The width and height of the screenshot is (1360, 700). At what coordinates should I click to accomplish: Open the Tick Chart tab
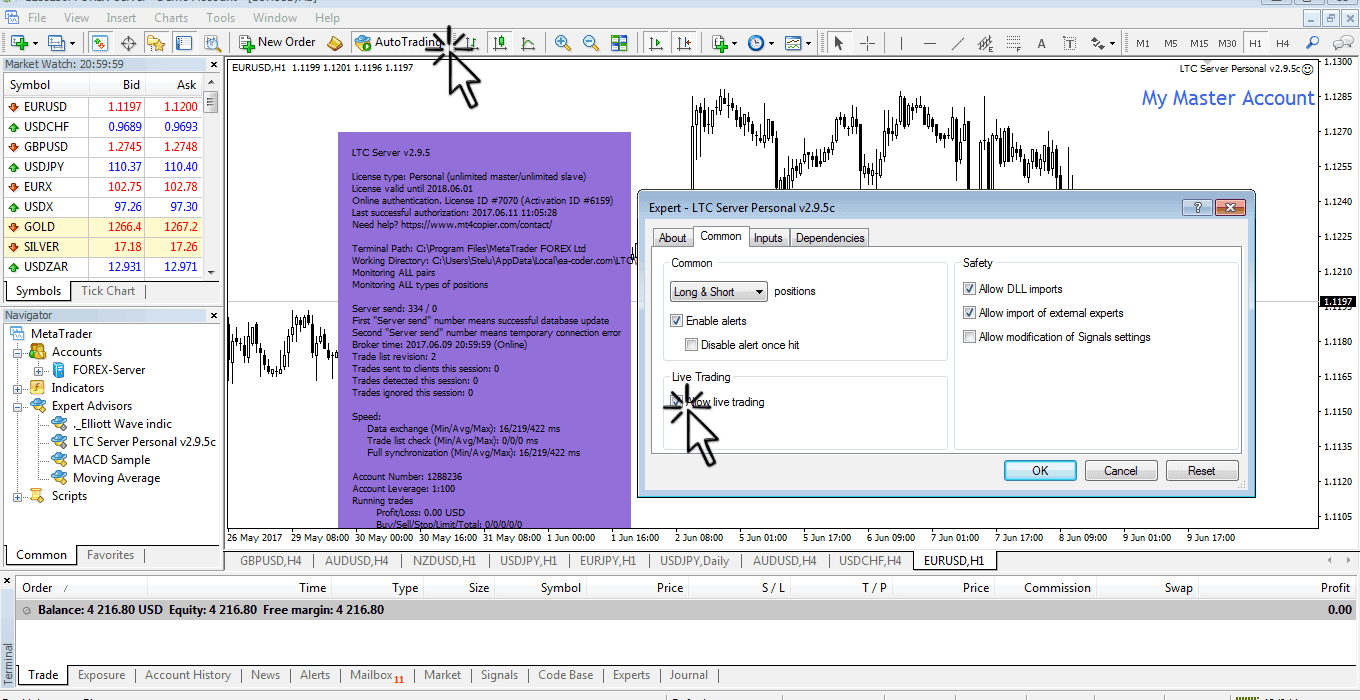[x=108, y=291]
